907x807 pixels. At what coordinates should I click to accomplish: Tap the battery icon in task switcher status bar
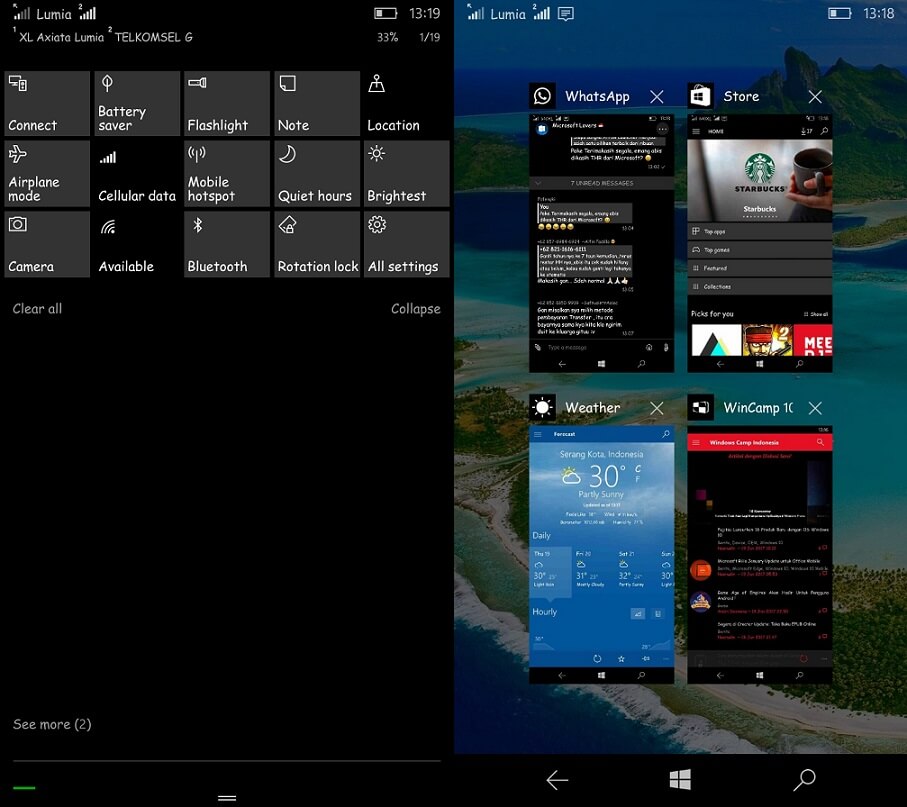tap(839, 13)
